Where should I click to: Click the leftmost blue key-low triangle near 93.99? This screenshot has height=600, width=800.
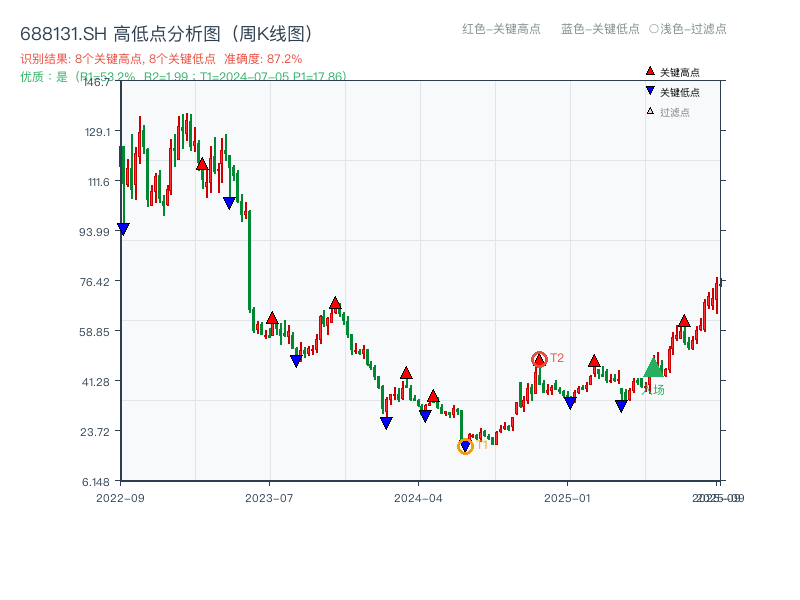pos(123,228)
